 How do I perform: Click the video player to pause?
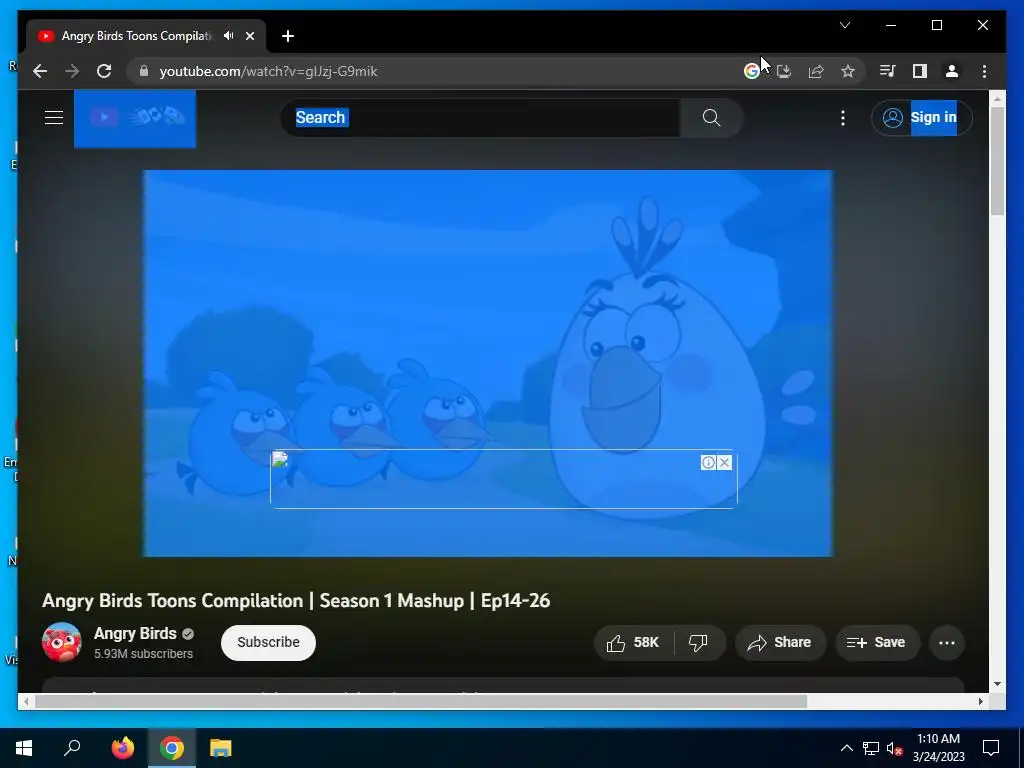(x=488, y=363)
